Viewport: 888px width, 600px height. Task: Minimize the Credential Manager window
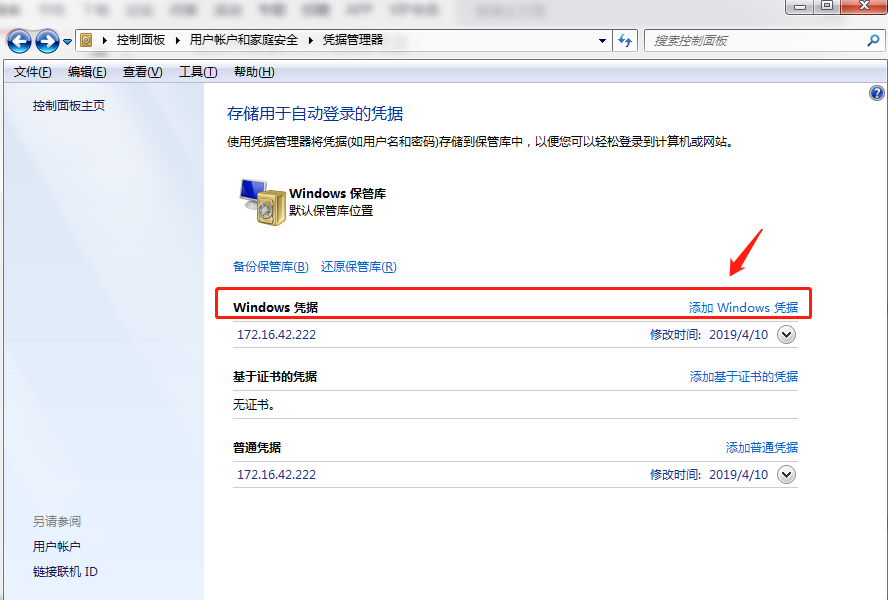coord(800,6)
